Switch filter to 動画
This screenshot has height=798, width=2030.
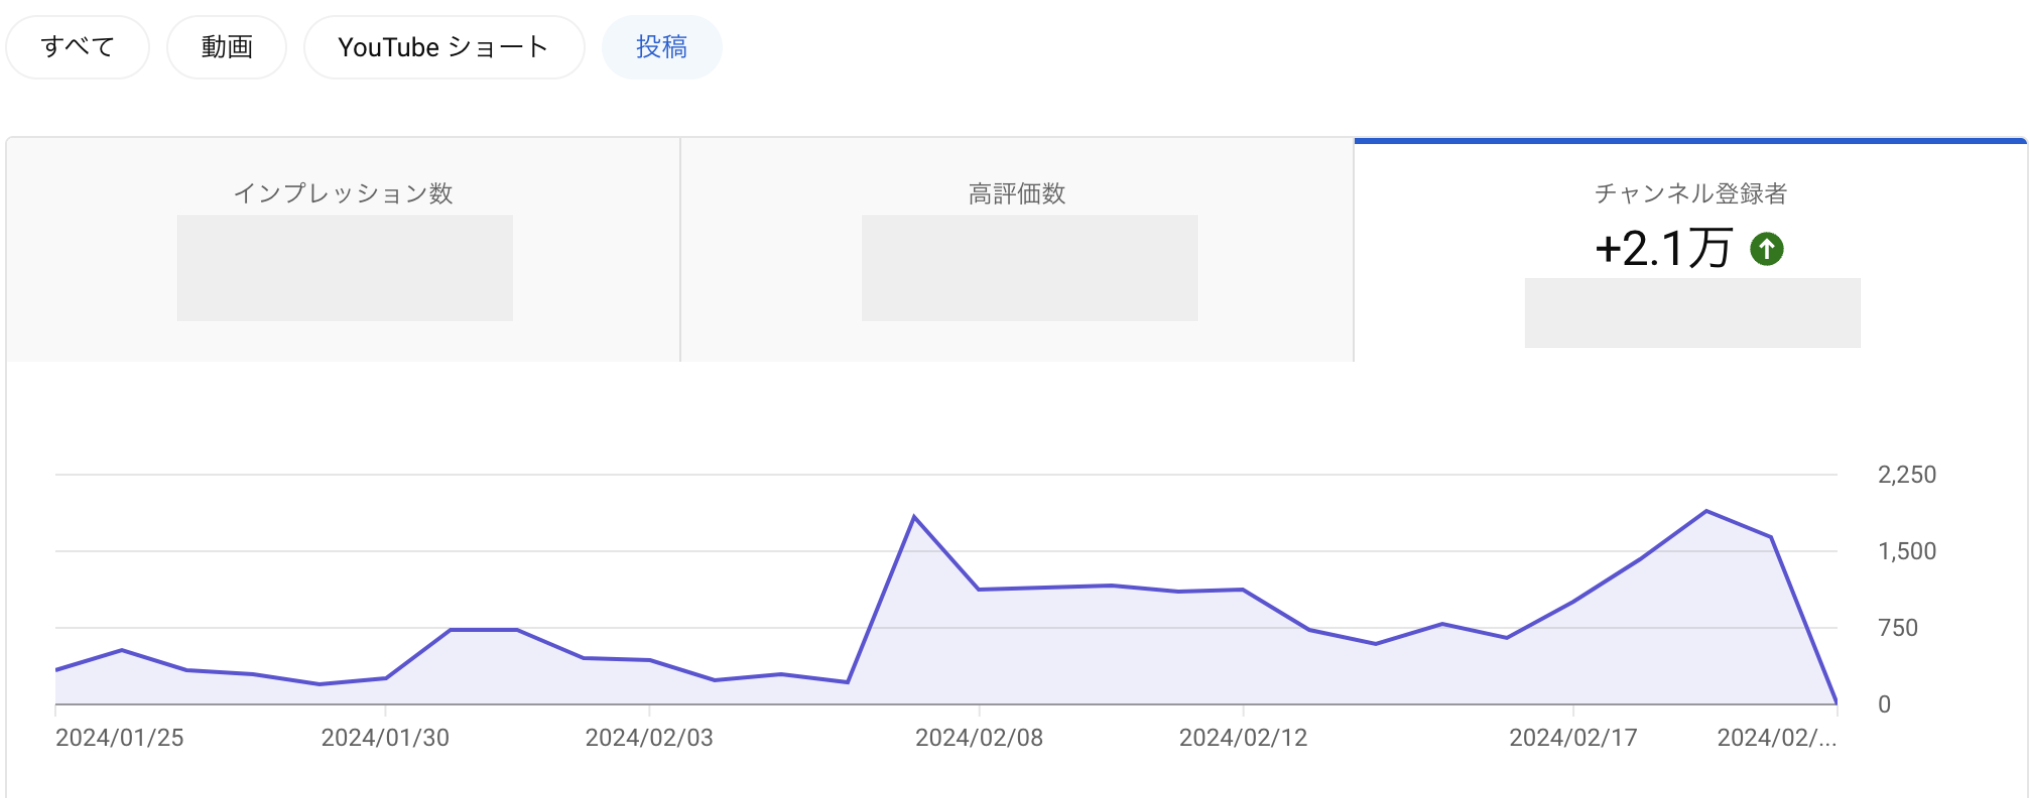pyautogui.click(x=227, y=47)
